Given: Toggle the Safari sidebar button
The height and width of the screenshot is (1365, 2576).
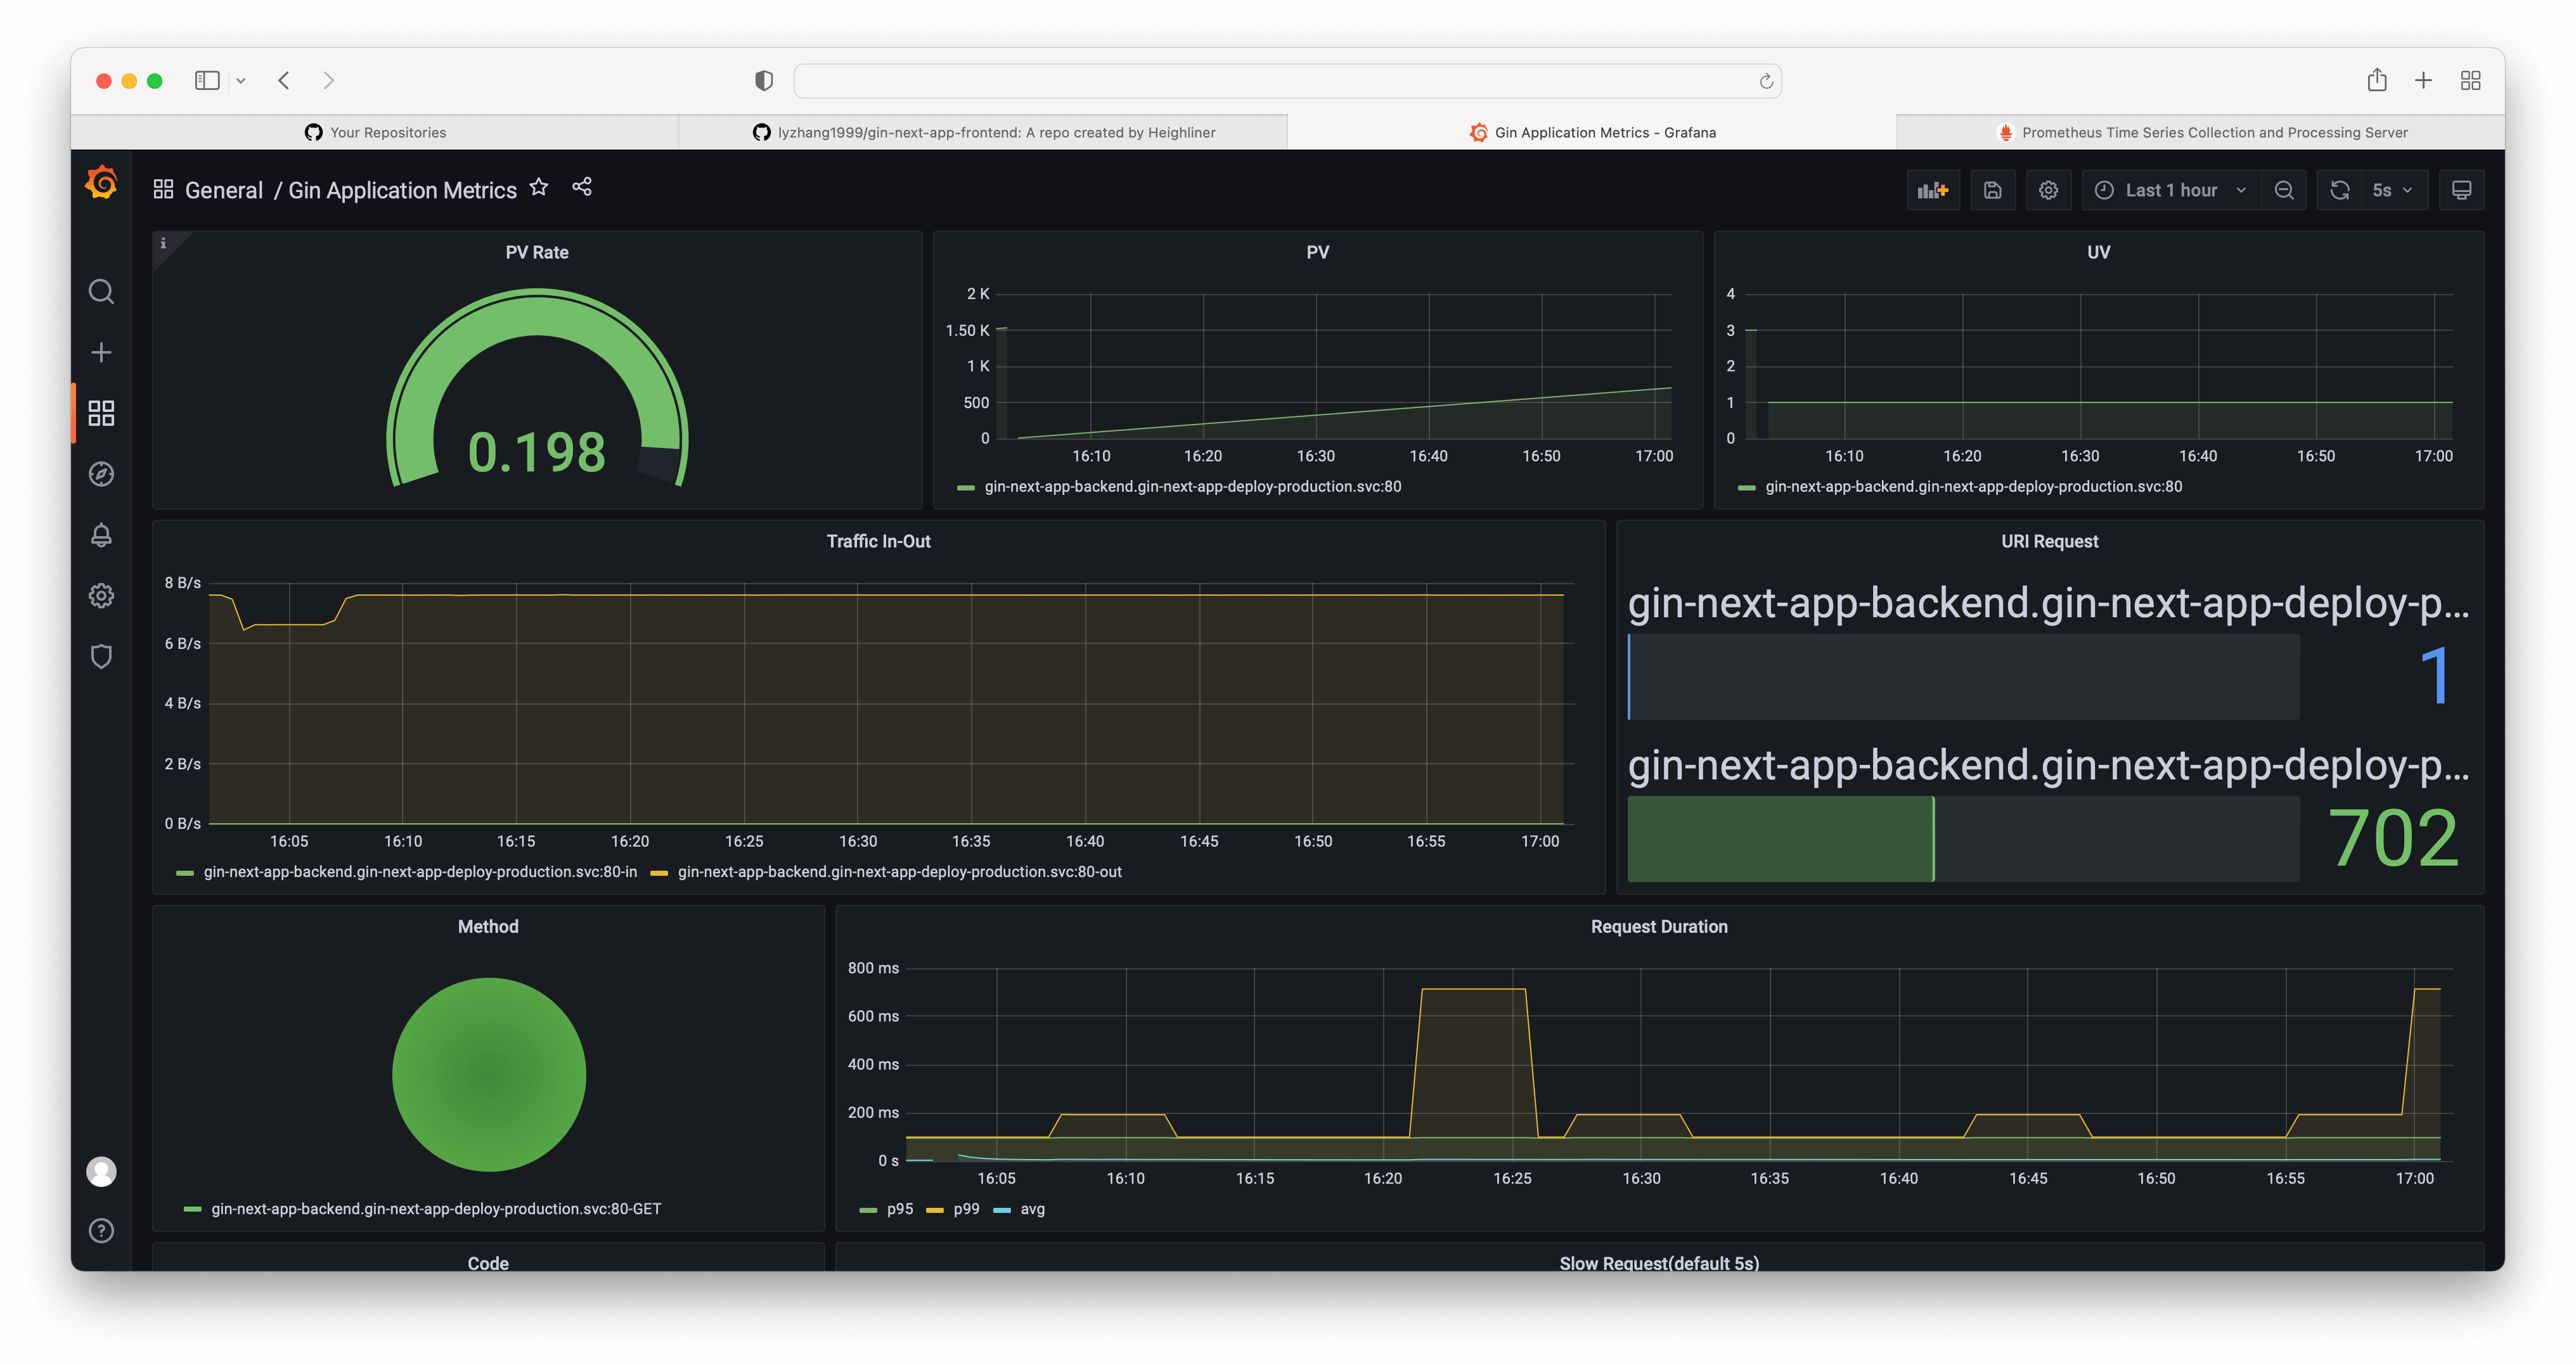Looking at the screenshot, I should pos(207,80).
